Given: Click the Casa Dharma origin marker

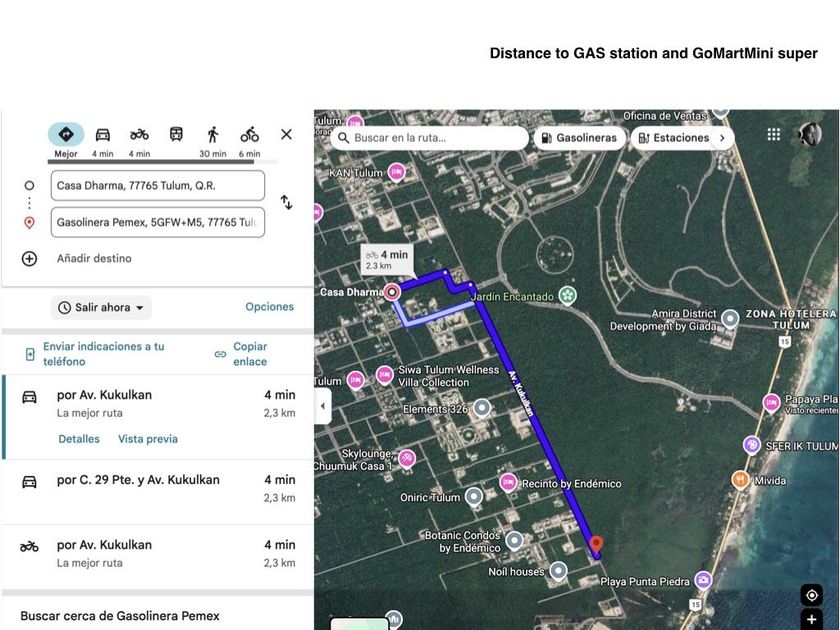Looking at the screenshot, I should tap(392, 292).
